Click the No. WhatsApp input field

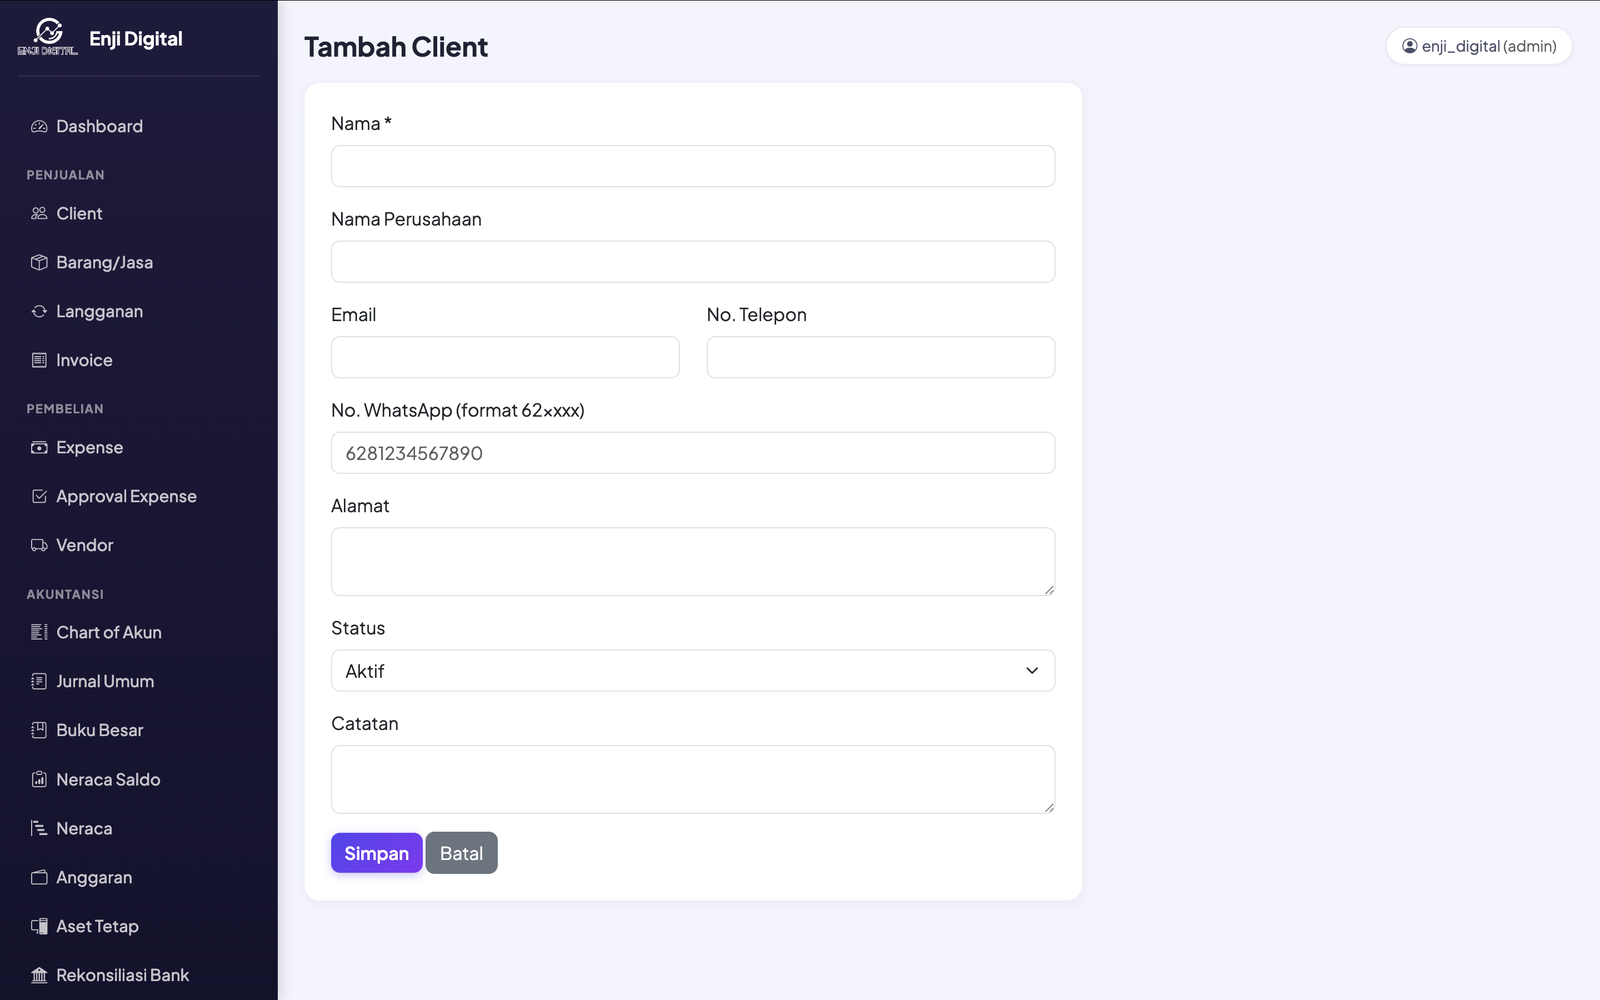pos(693,453)
